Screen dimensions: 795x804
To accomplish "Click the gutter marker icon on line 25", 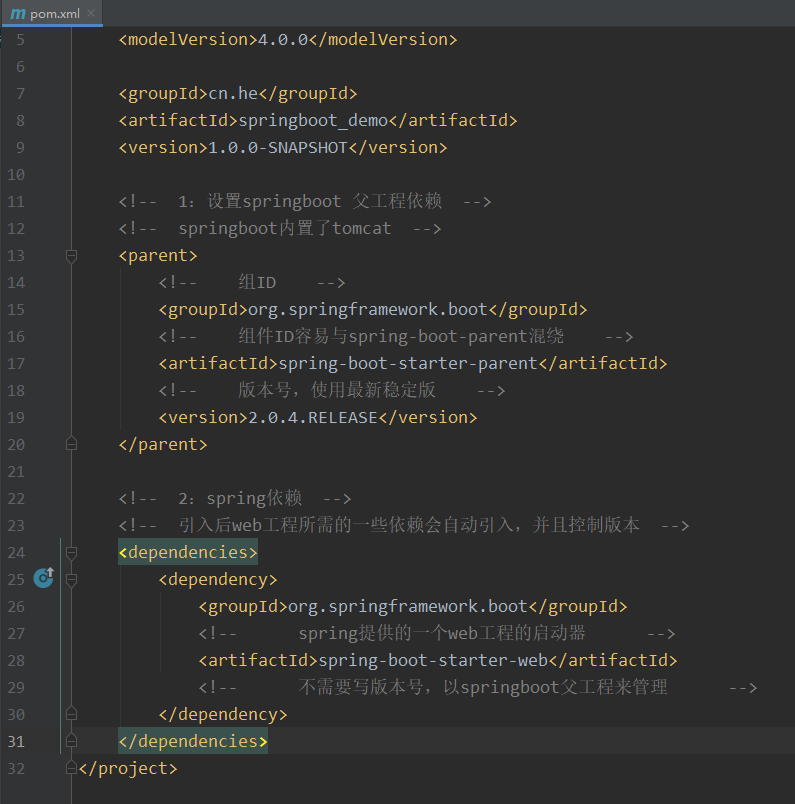I will 43,578.
